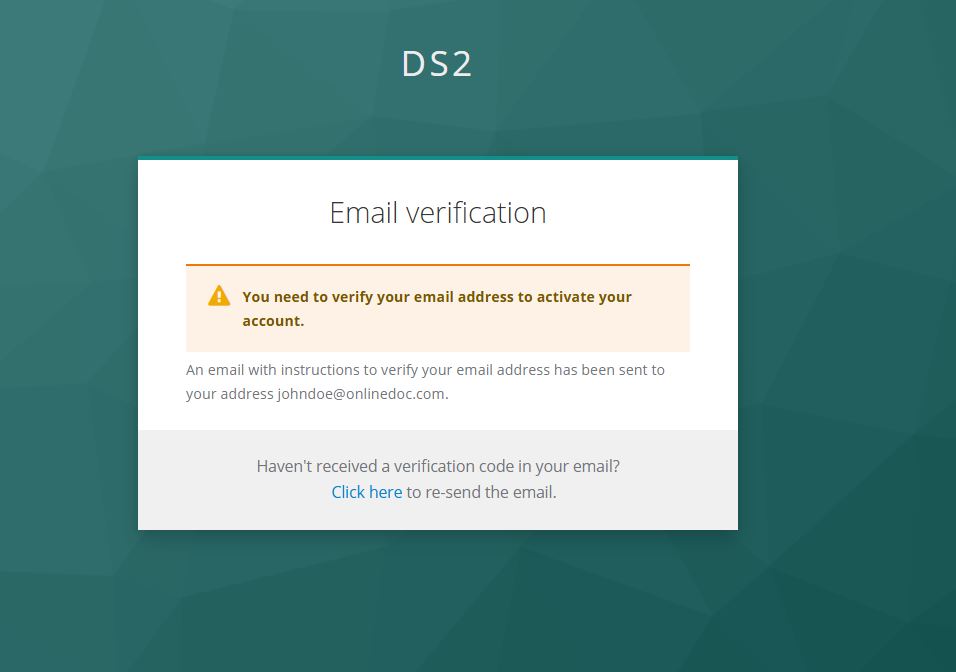Click the blank gray footer area left of "Haven't"
Viewport: 956px width, 672px height.
[190, 480]
